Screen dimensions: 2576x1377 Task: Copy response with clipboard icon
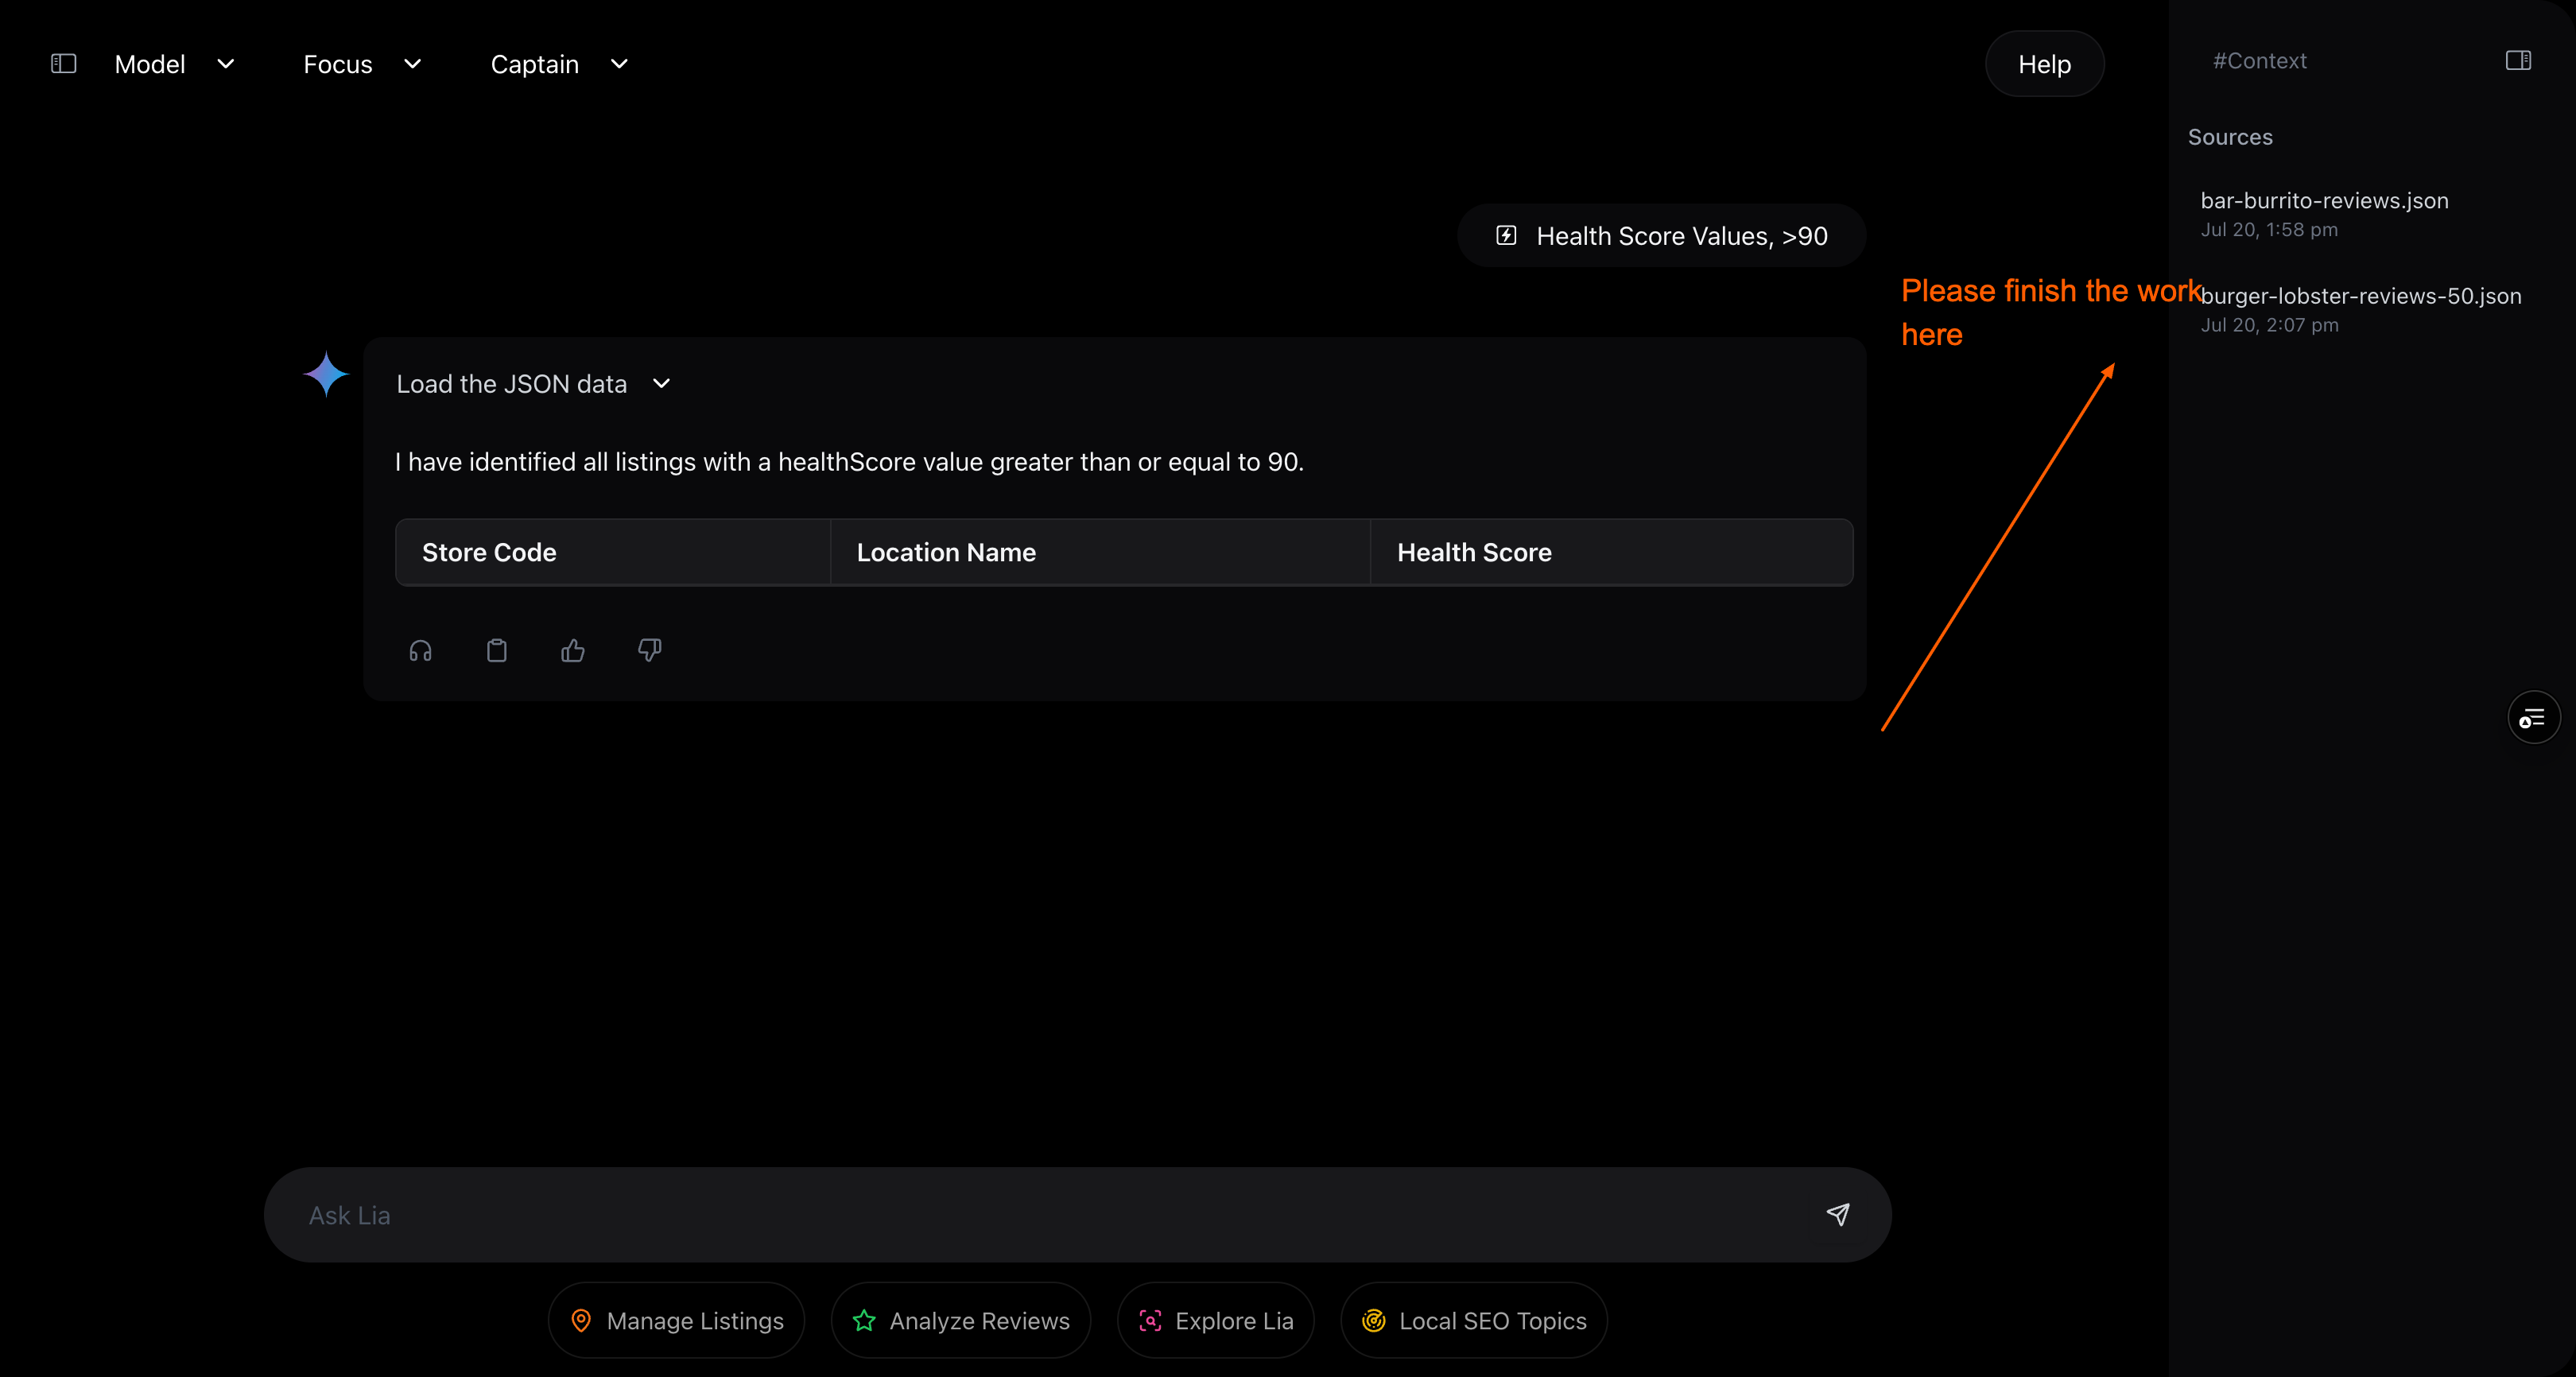tap(497, 651)
